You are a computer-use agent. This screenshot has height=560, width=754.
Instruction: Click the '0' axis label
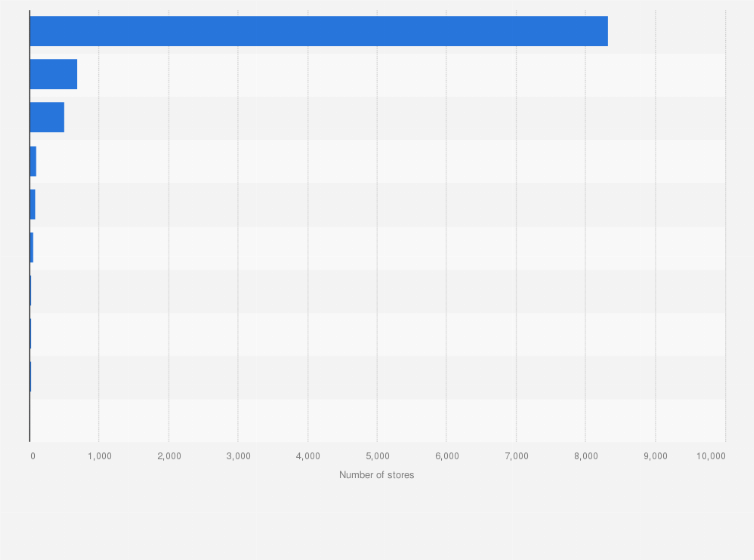point(33,456)
